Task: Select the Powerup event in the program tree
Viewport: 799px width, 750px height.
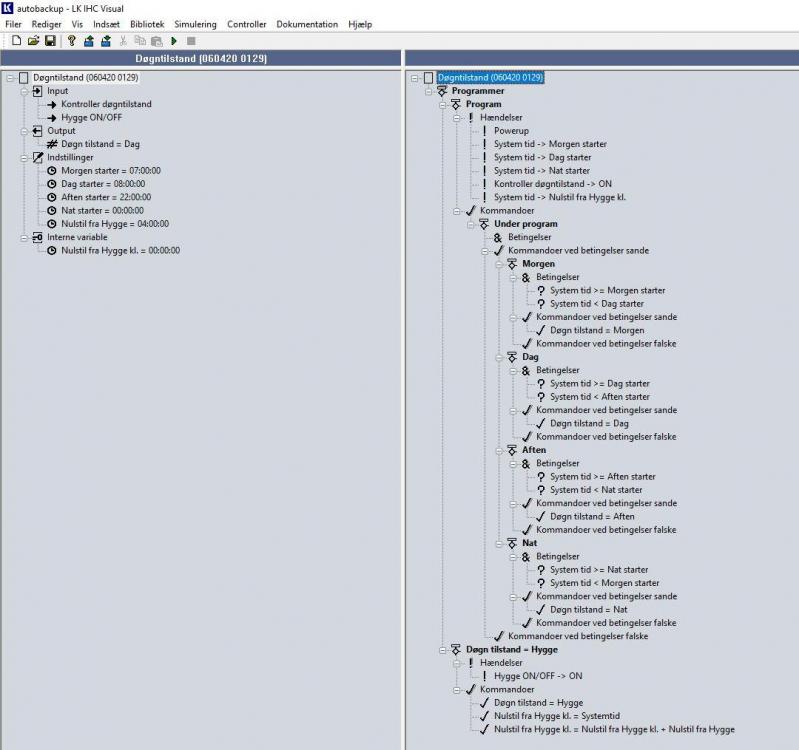Action: click(511, 131)
